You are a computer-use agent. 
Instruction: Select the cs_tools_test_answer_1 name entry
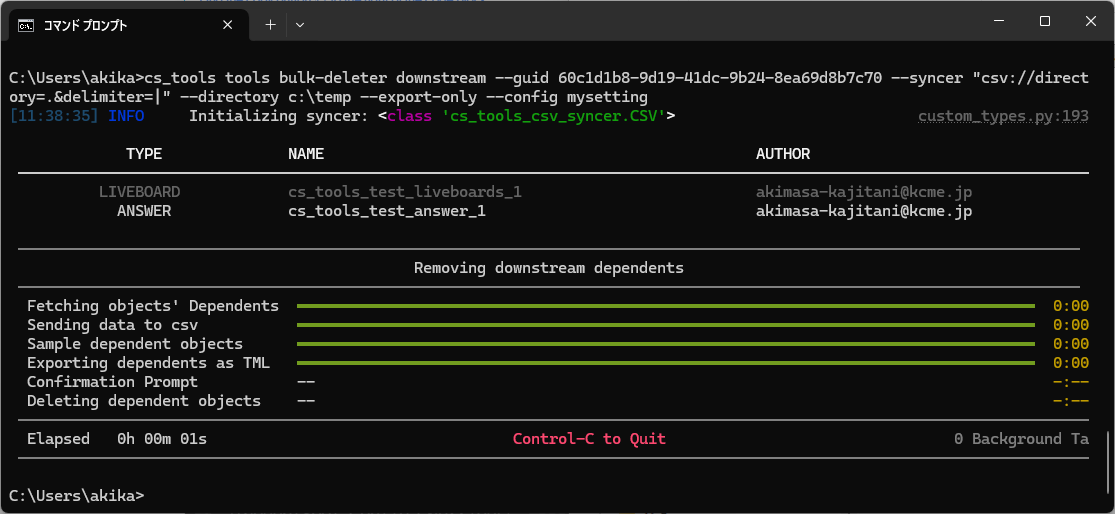click(x=386, y=211)
